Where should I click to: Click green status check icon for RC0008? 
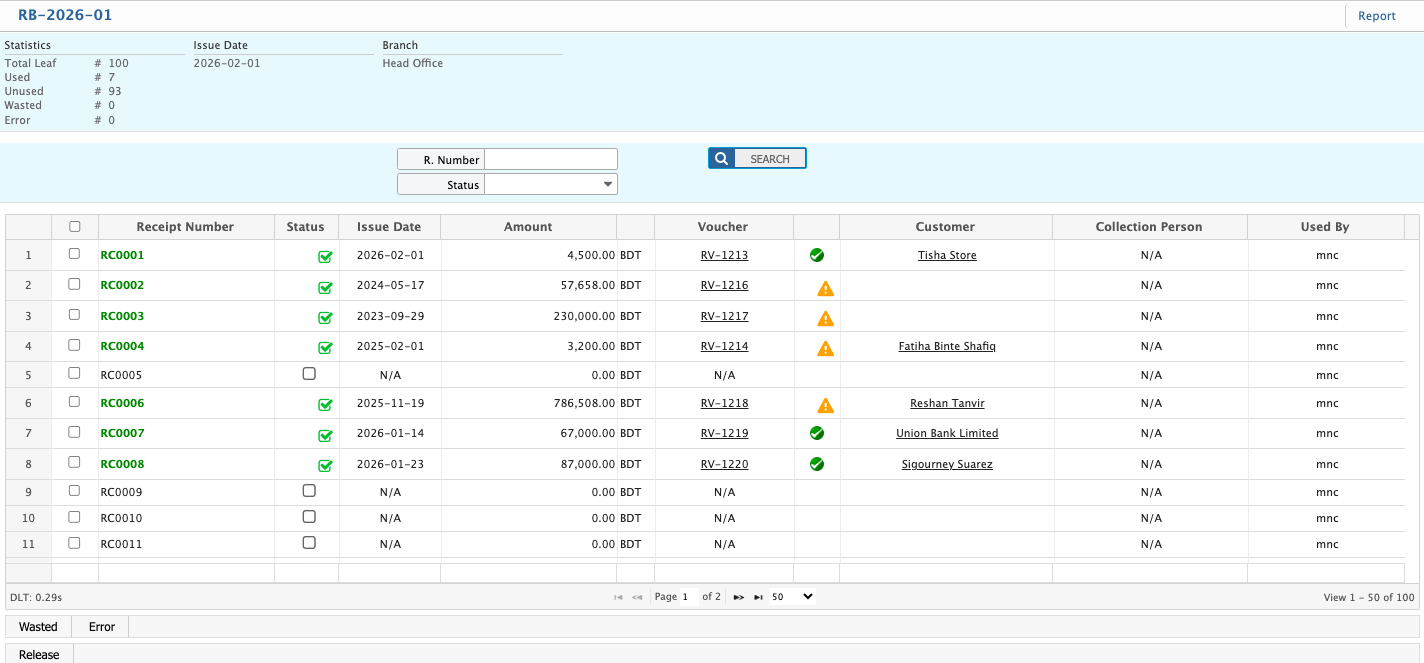[325, 466]
